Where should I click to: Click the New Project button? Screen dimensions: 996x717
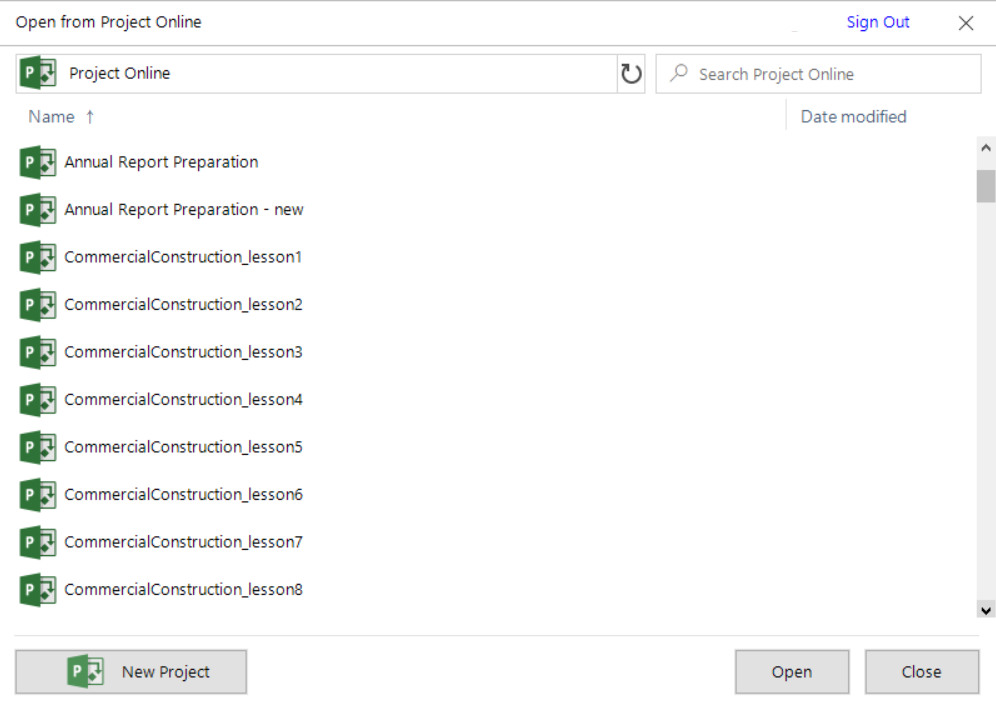pyautogui.click(x=131, y=672)
